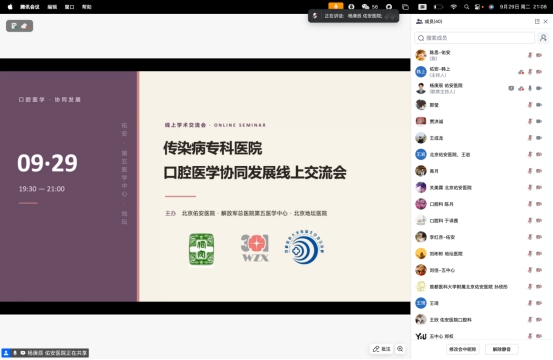The width and height of the screenshot is (553, 360).
Task: Select member 王成龙 in the list
Action: tap(482, 138)
